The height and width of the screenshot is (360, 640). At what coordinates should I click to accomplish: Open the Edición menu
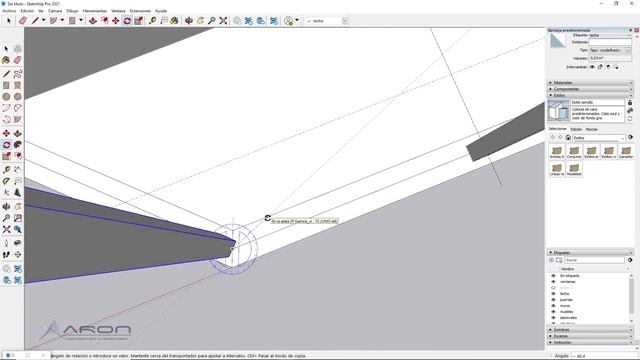point(27,11)
